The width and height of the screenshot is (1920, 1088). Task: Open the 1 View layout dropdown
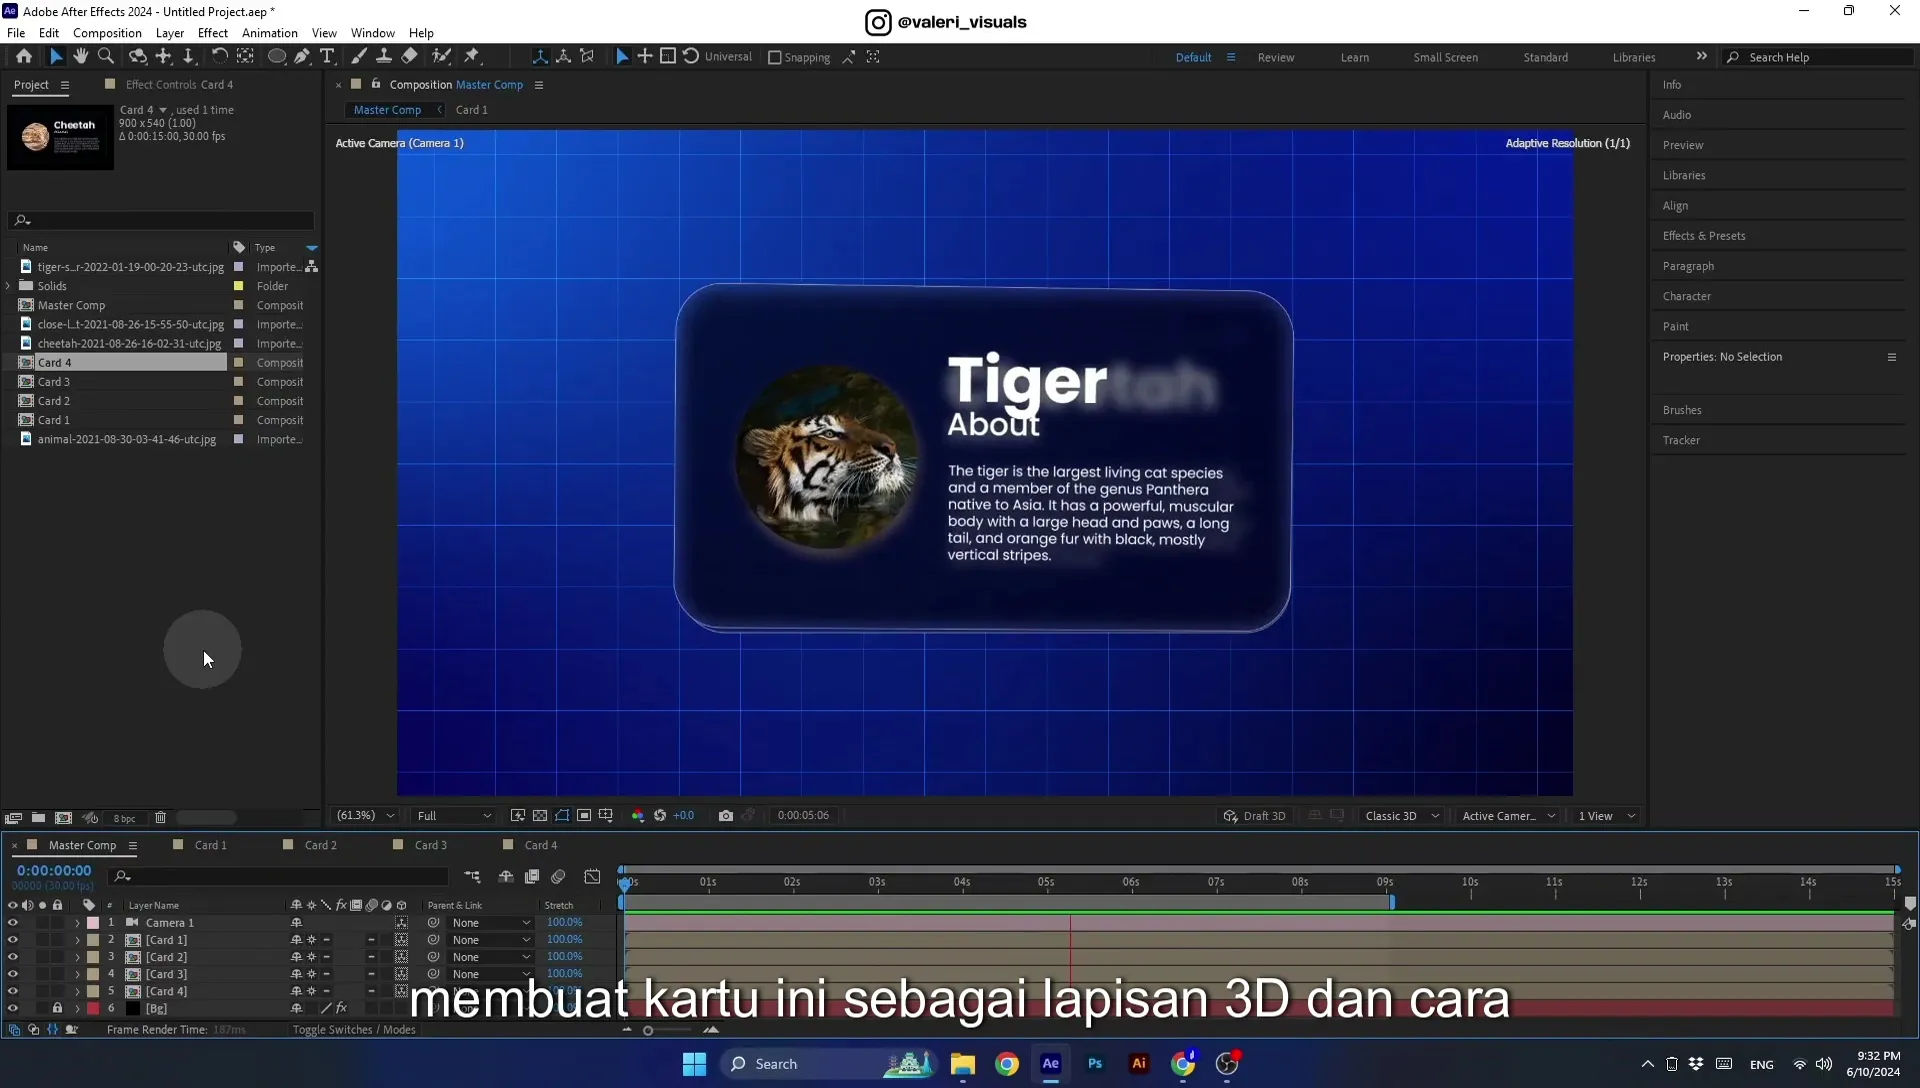point(1607,816)
